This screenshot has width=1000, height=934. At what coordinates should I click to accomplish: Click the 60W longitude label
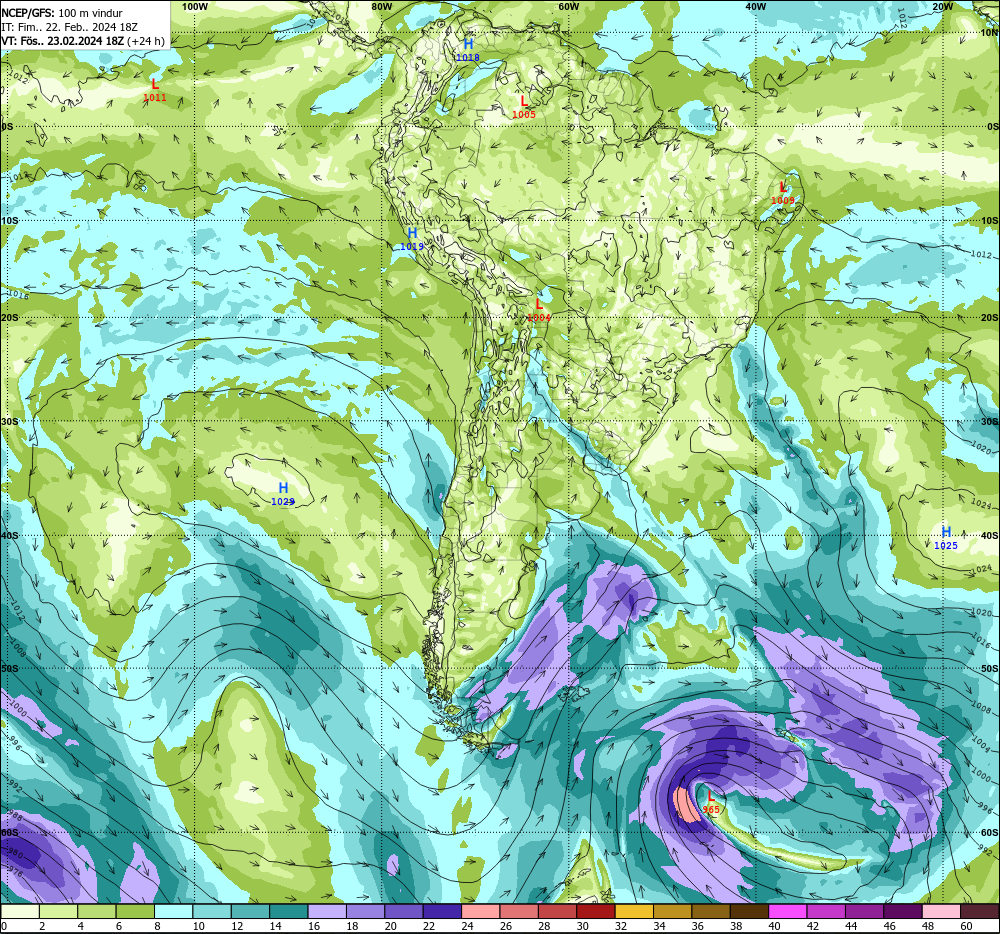(x=568, y=6)
